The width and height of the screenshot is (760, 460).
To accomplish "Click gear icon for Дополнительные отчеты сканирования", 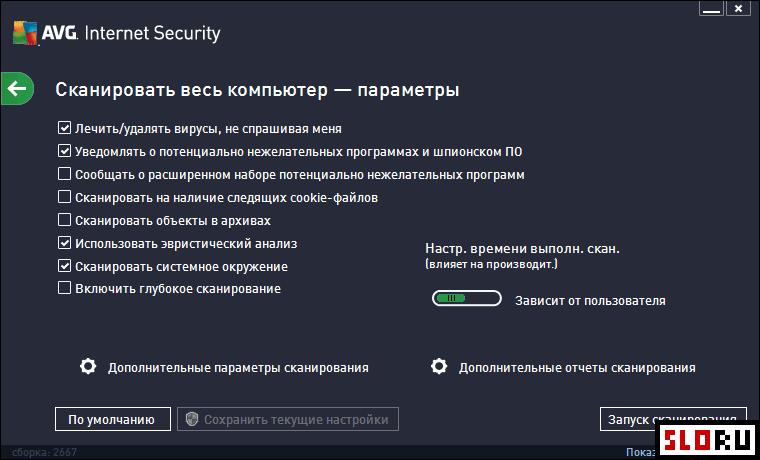I will point(439,366).
